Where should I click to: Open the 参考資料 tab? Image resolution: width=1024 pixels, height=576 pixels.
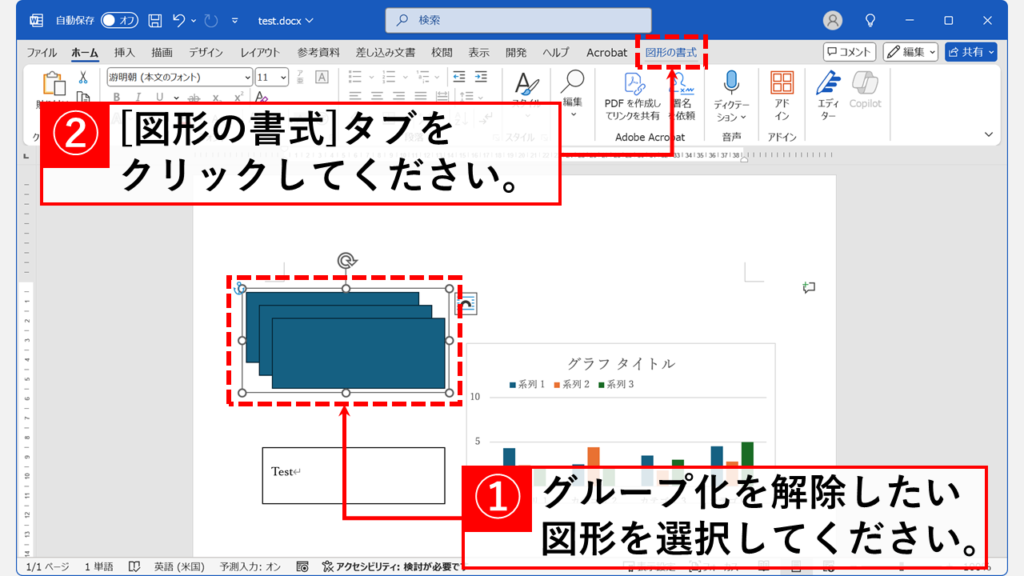(318, 52)
